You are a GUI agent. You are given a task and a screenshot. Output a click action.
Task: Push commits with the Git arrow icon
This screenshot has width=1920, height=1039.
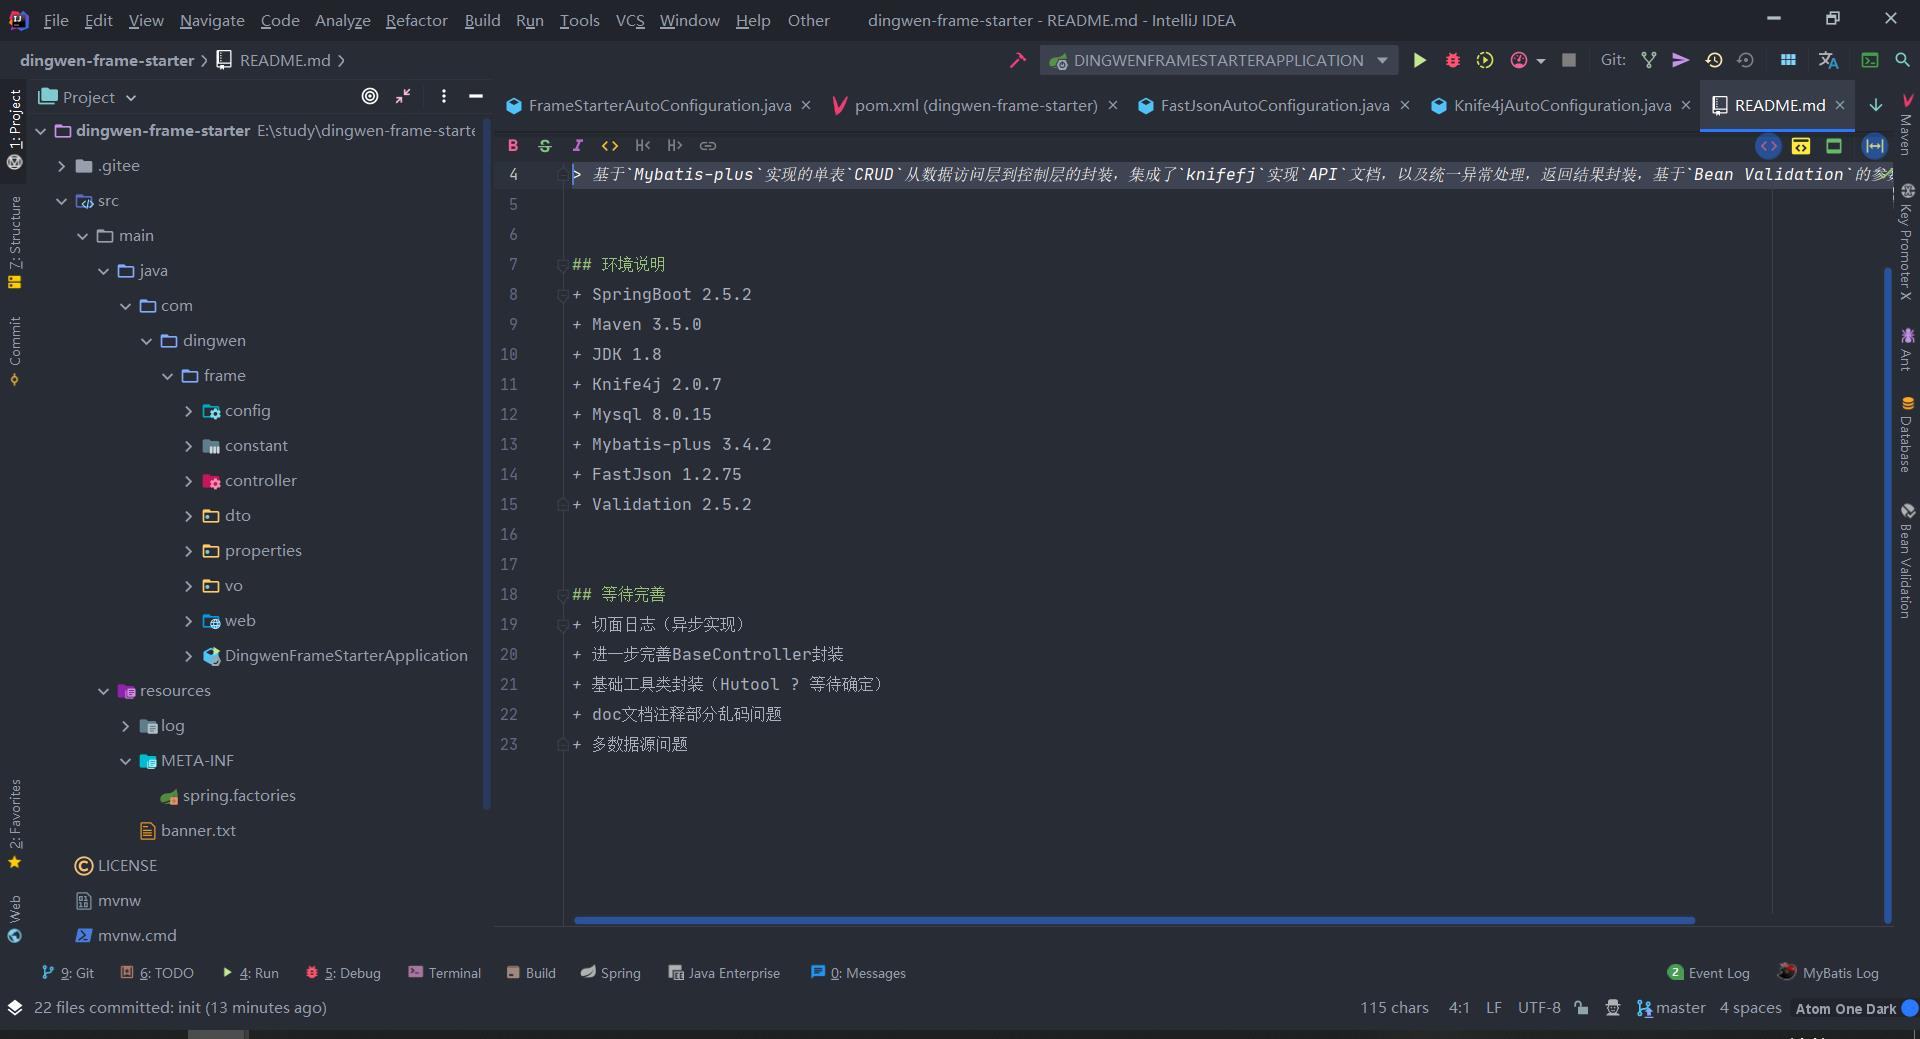[x=1681, y=60]
